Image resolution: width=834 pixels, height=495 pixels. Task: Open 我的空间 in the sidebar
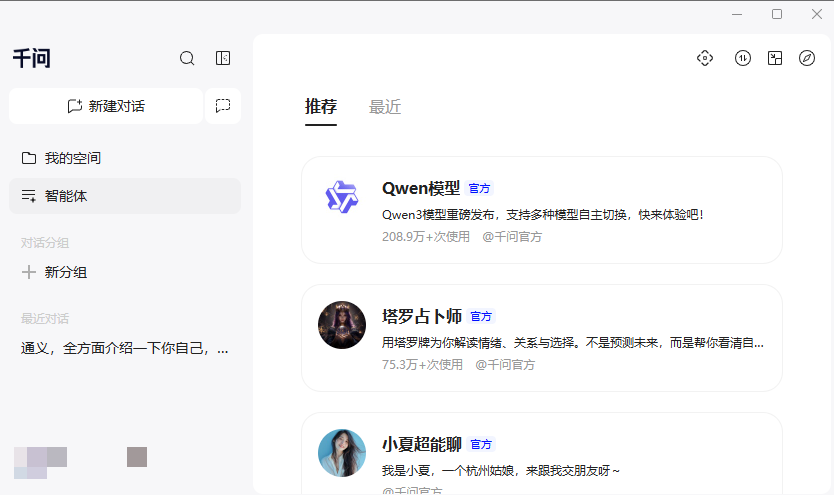tap(125, 158)
